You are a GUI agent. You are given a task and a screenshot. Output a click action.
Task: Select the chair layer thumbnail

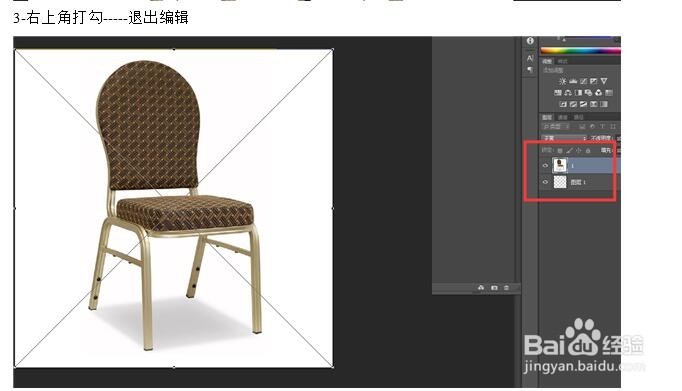(x=560, y=165)
